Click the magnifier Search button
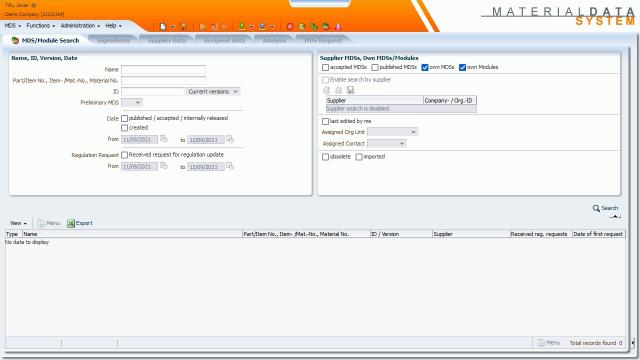This screenshot has height=360, width=640. coord(605,208)
